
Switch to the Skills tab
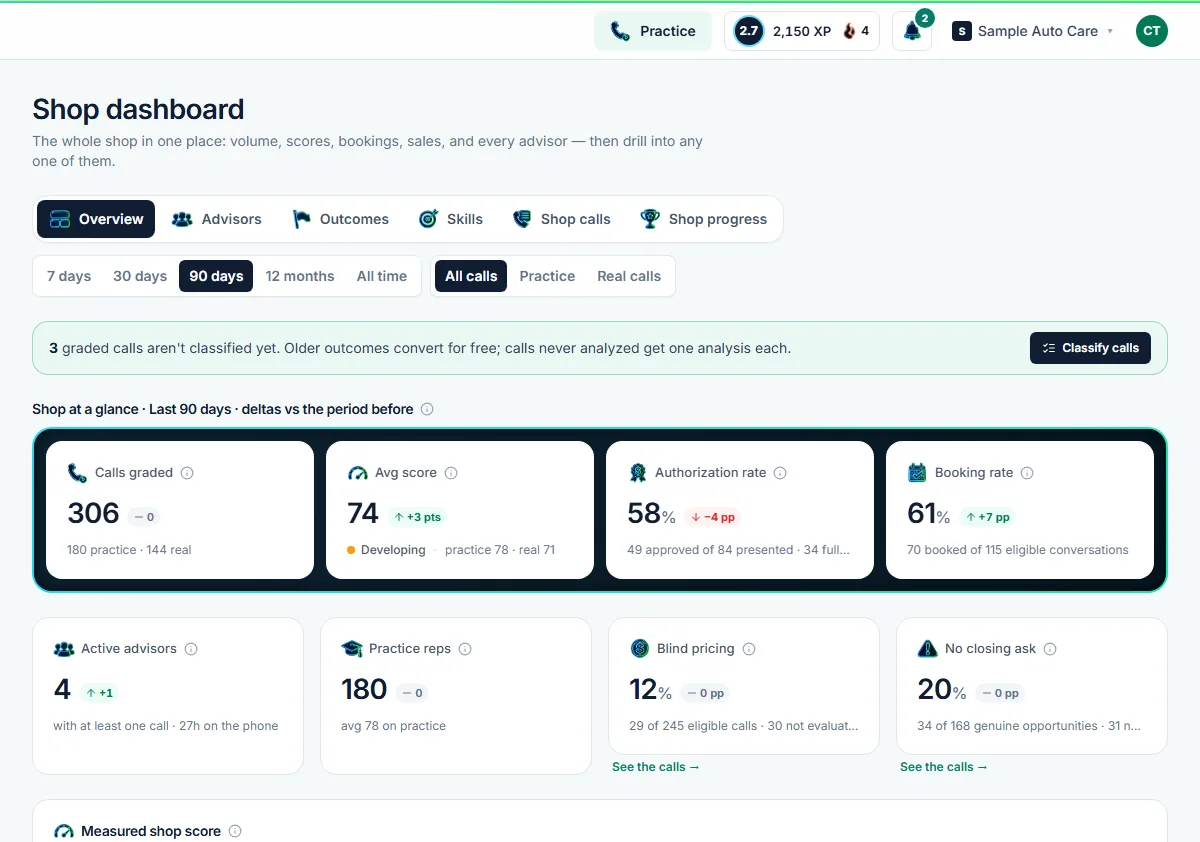(451, 219)
